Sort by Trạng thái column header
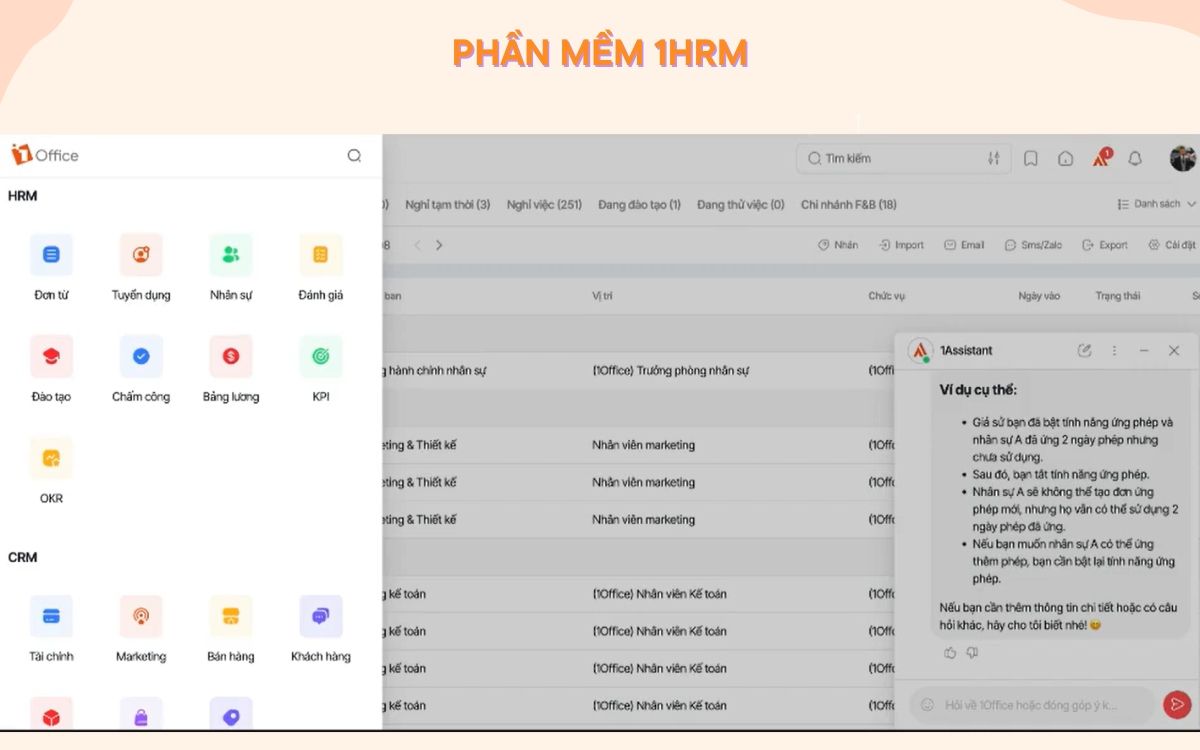Image resolution: width=1200 pixels, height=750 pixels. tap(1118, 296)
